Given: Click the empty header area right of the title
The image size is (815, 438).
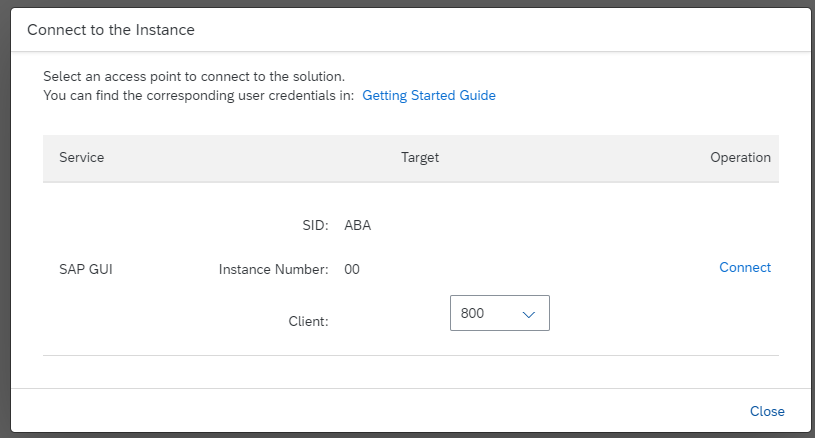Looking at the screenshot, I should pos(500,30).
